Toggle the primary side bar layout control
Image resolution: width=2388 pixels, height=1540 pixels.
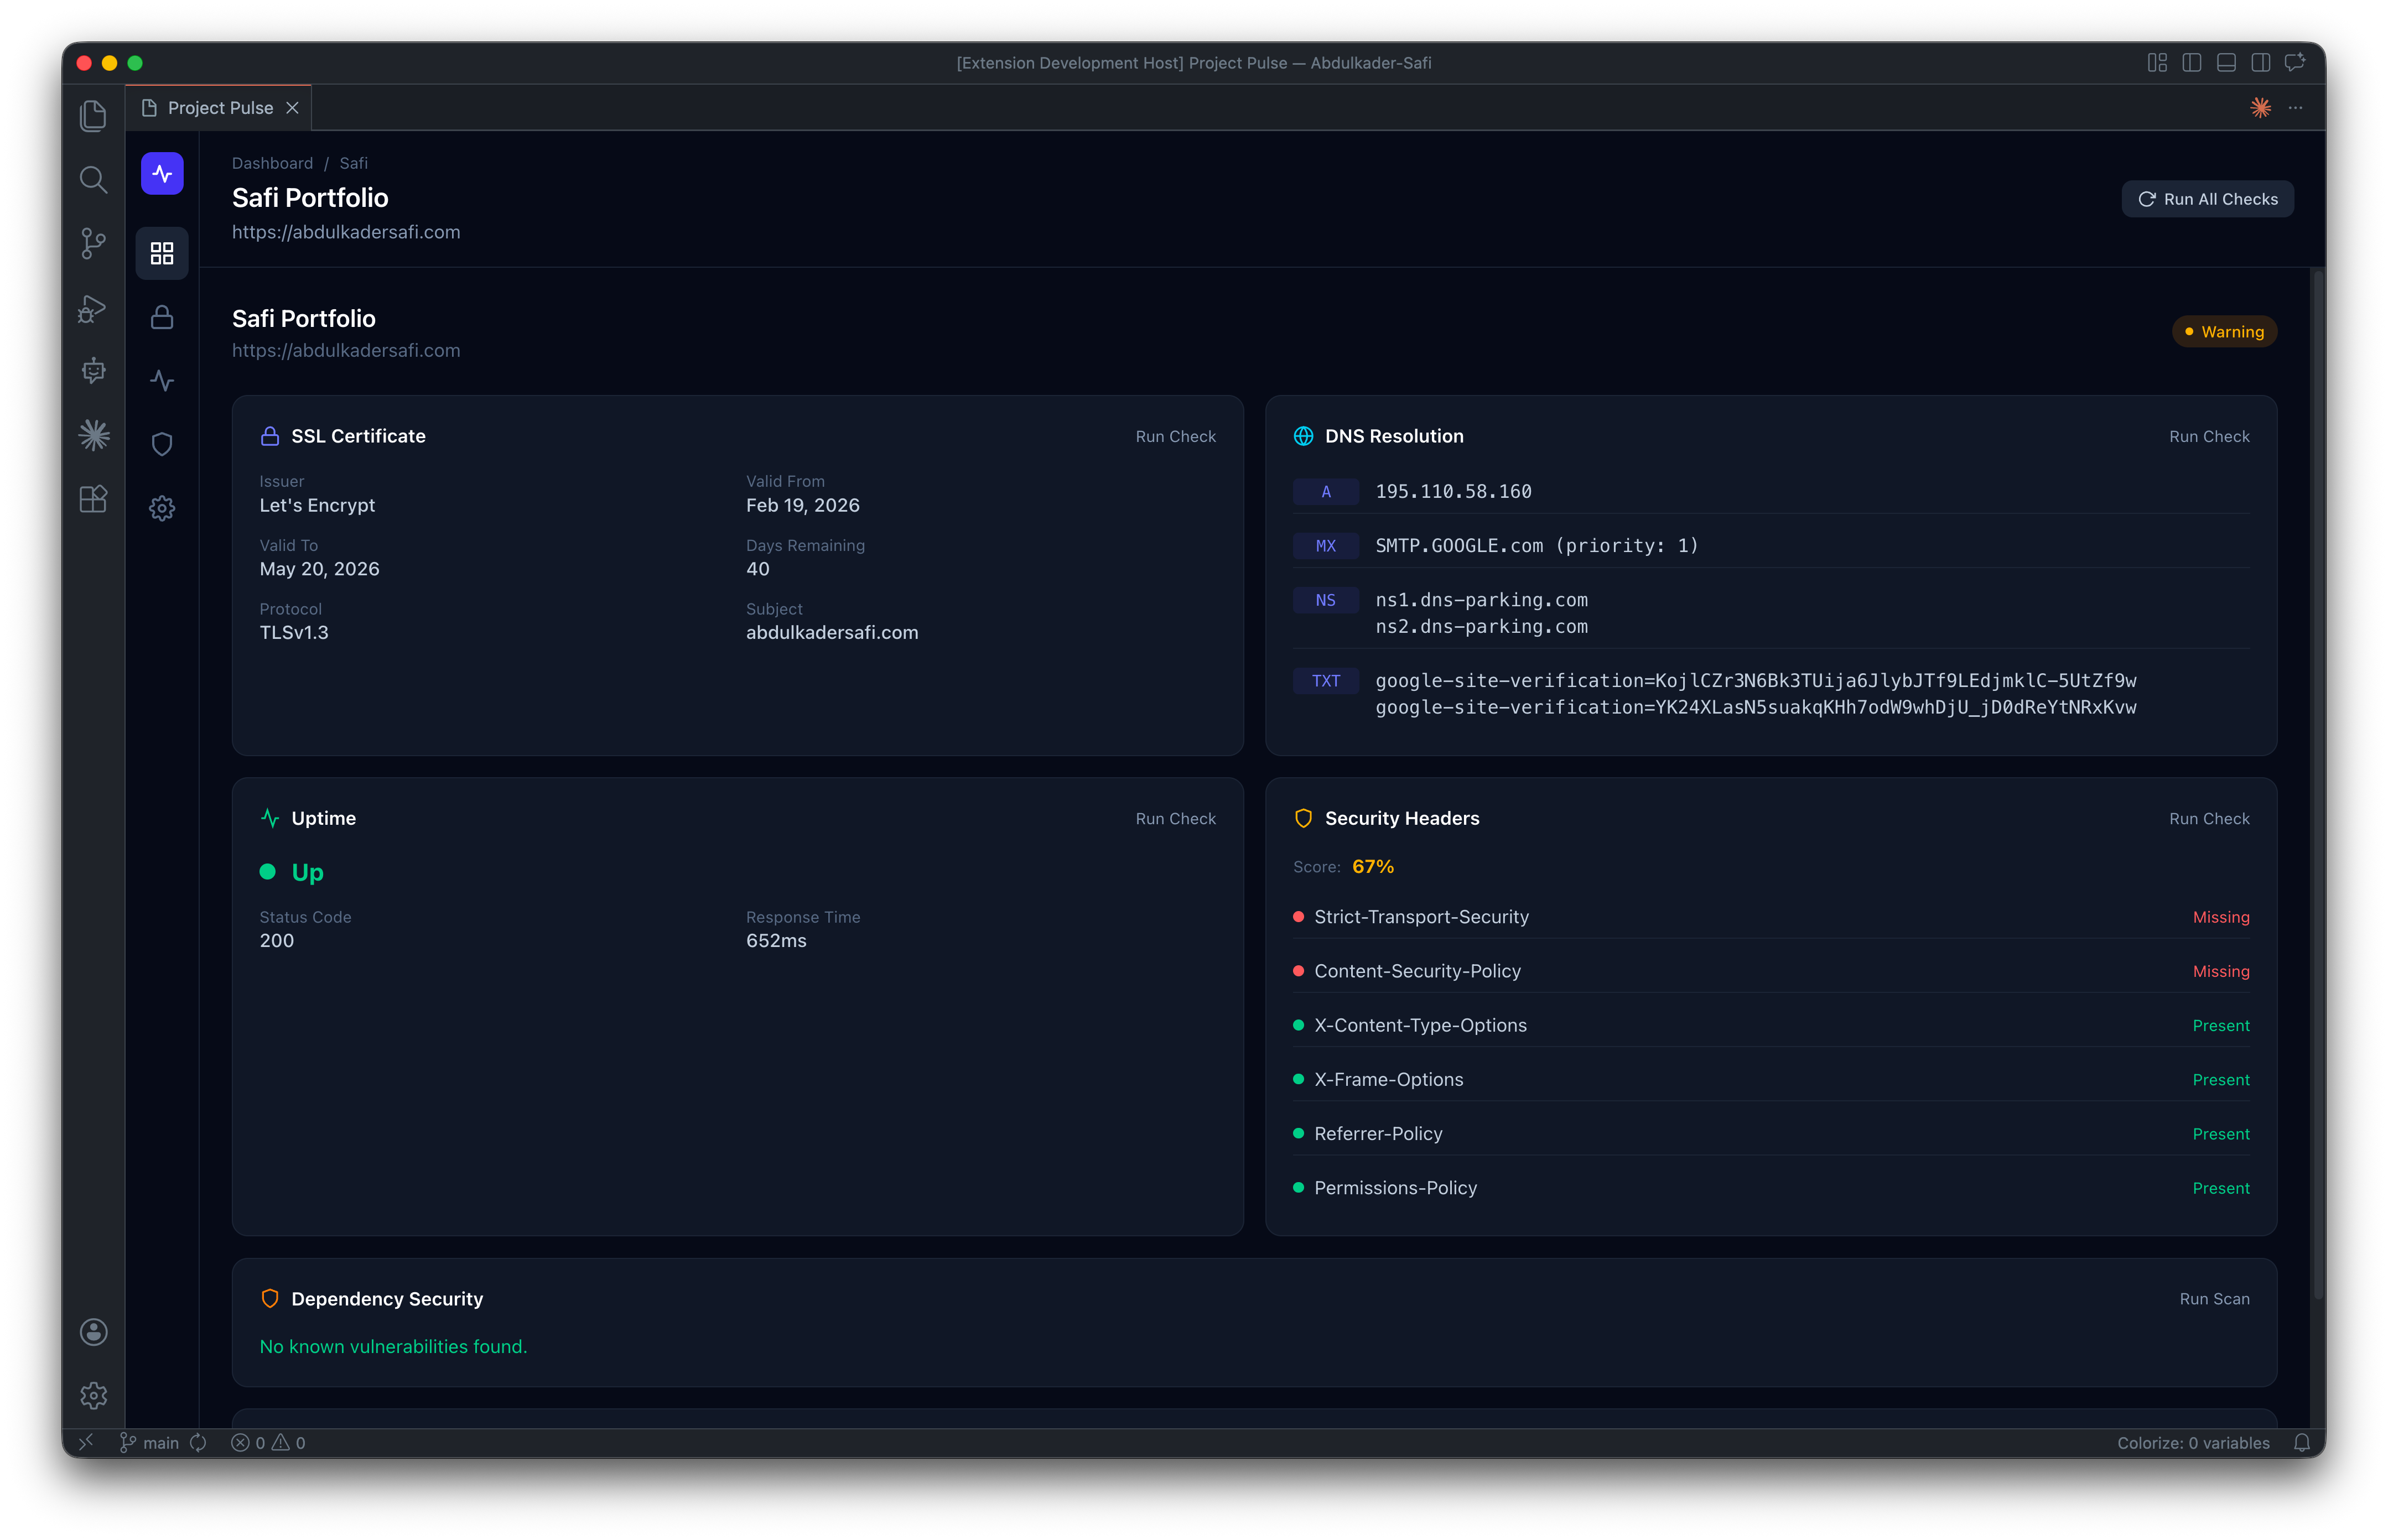[x=2191, y=62]
